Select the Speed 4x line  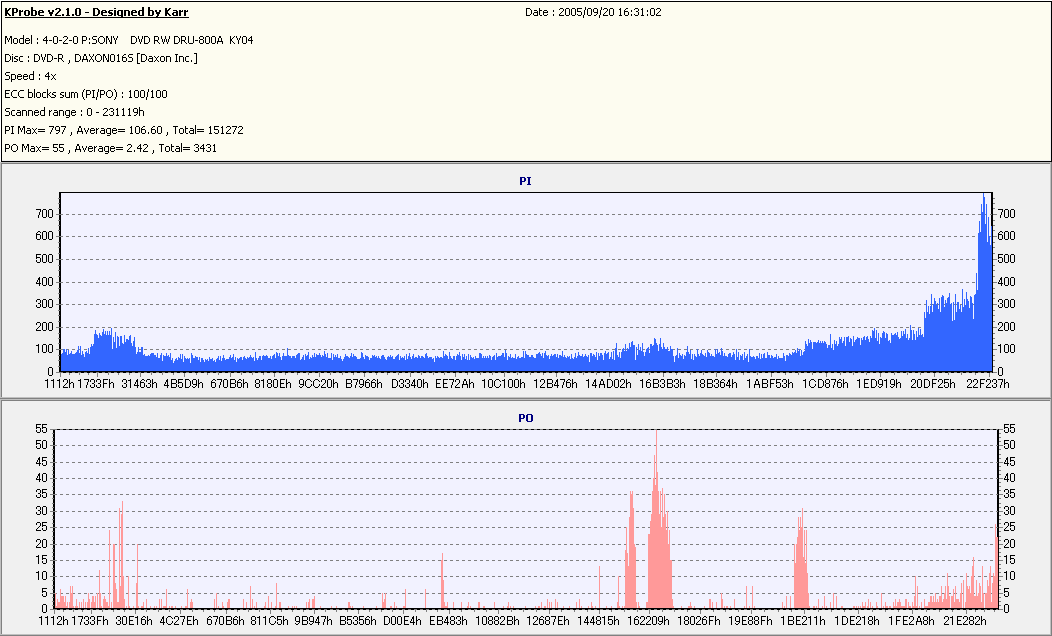30,76
